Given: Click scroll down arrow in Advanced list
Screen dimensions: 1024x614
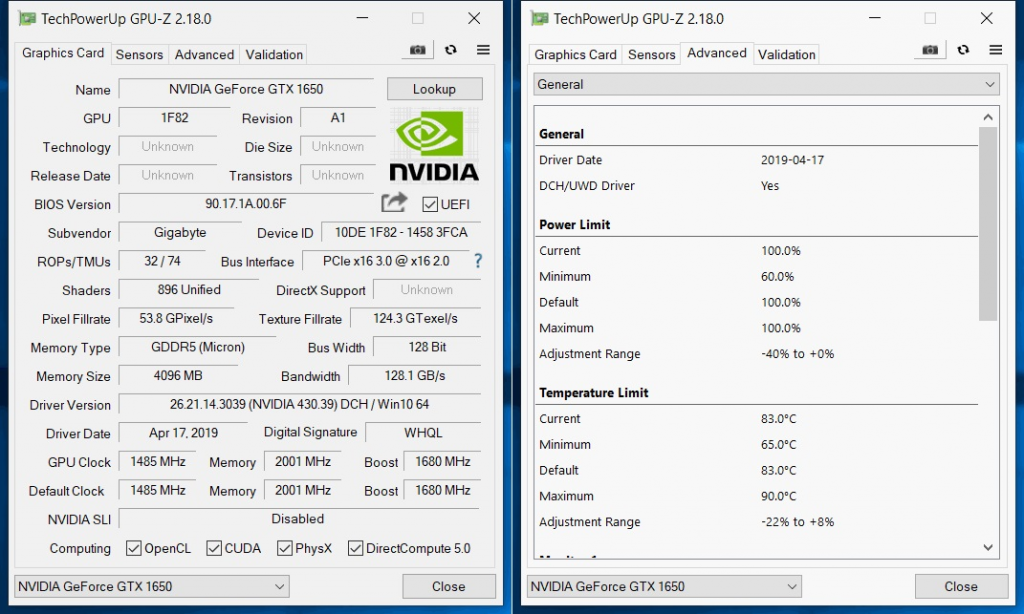Looking at the screenshot, I should pos(988,547).
